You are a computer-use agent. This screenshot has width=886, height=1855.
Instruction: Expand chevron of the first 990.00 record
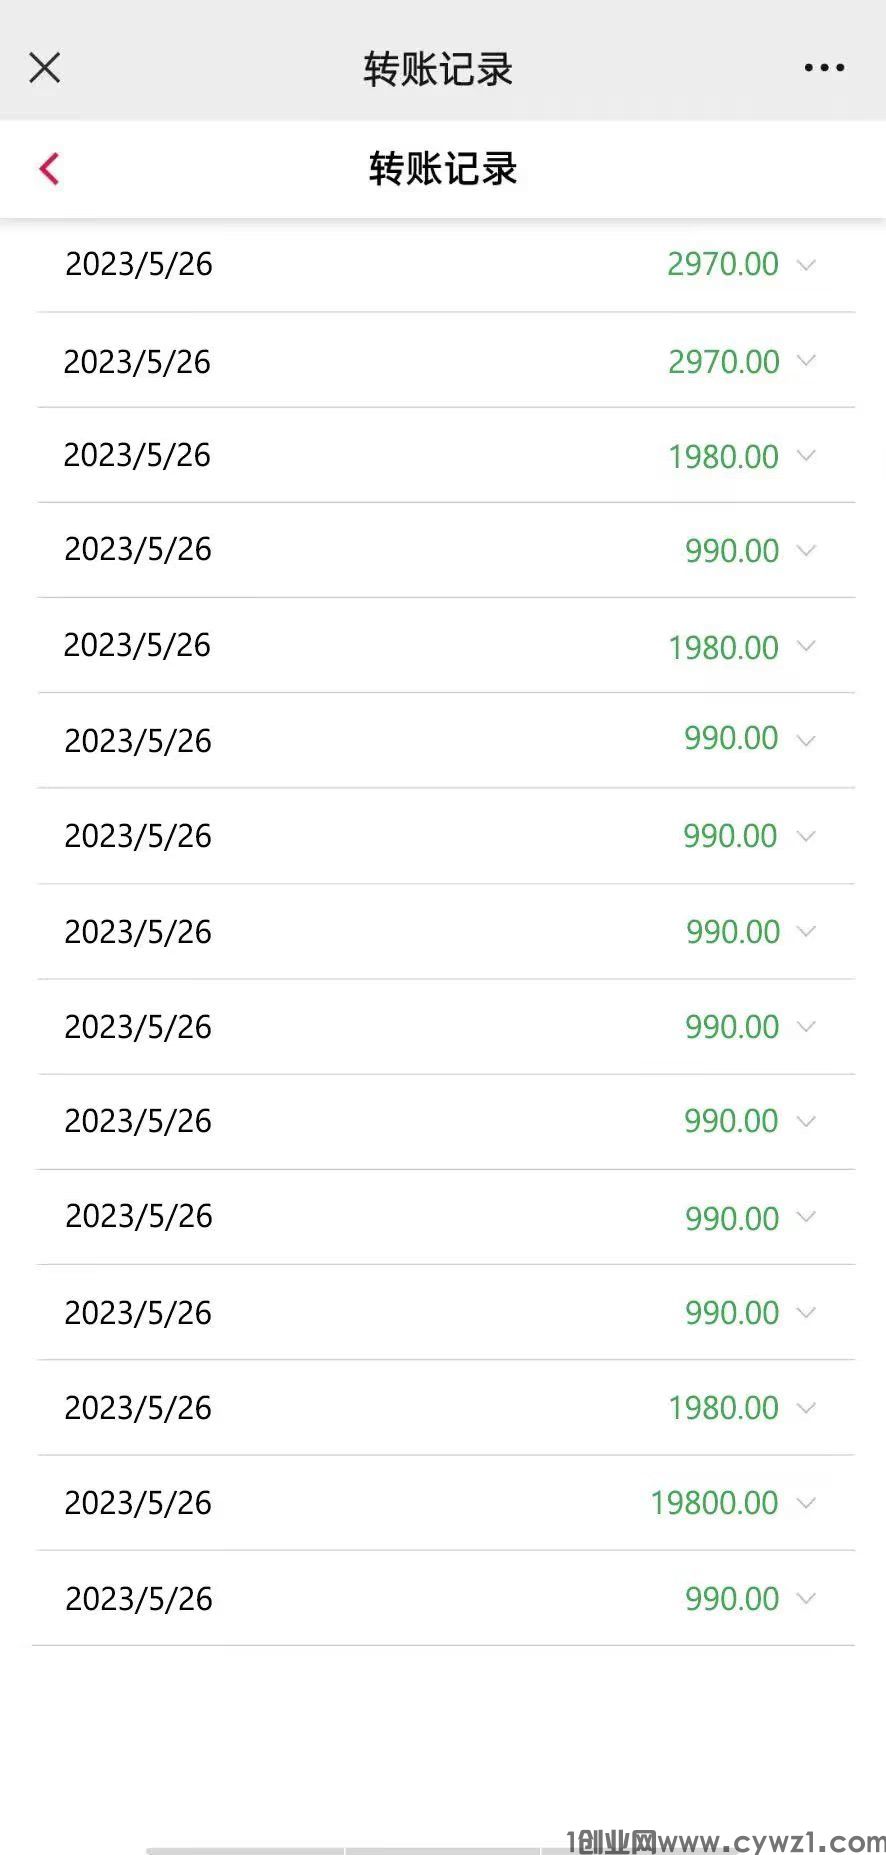coord(806,551)
